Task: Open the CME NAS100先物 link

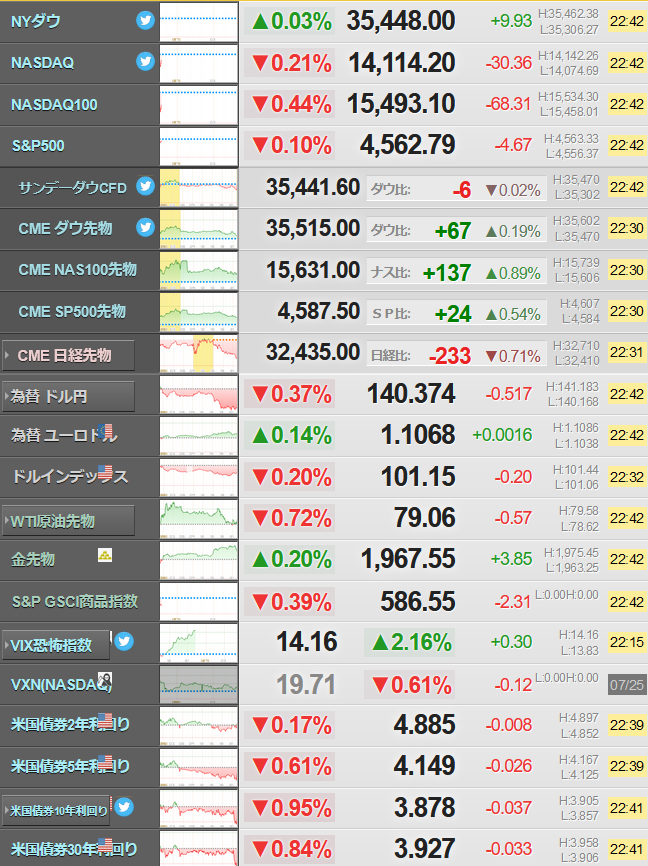Action: [x=77, y=270]
